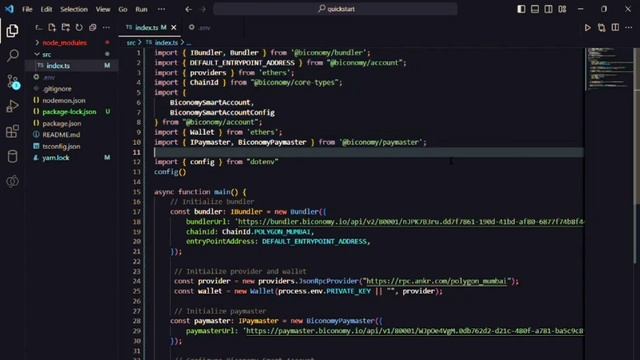This screenshot has width=640, height=360.
Task: Collapse all folders in explorer
Action: (93, 27)
